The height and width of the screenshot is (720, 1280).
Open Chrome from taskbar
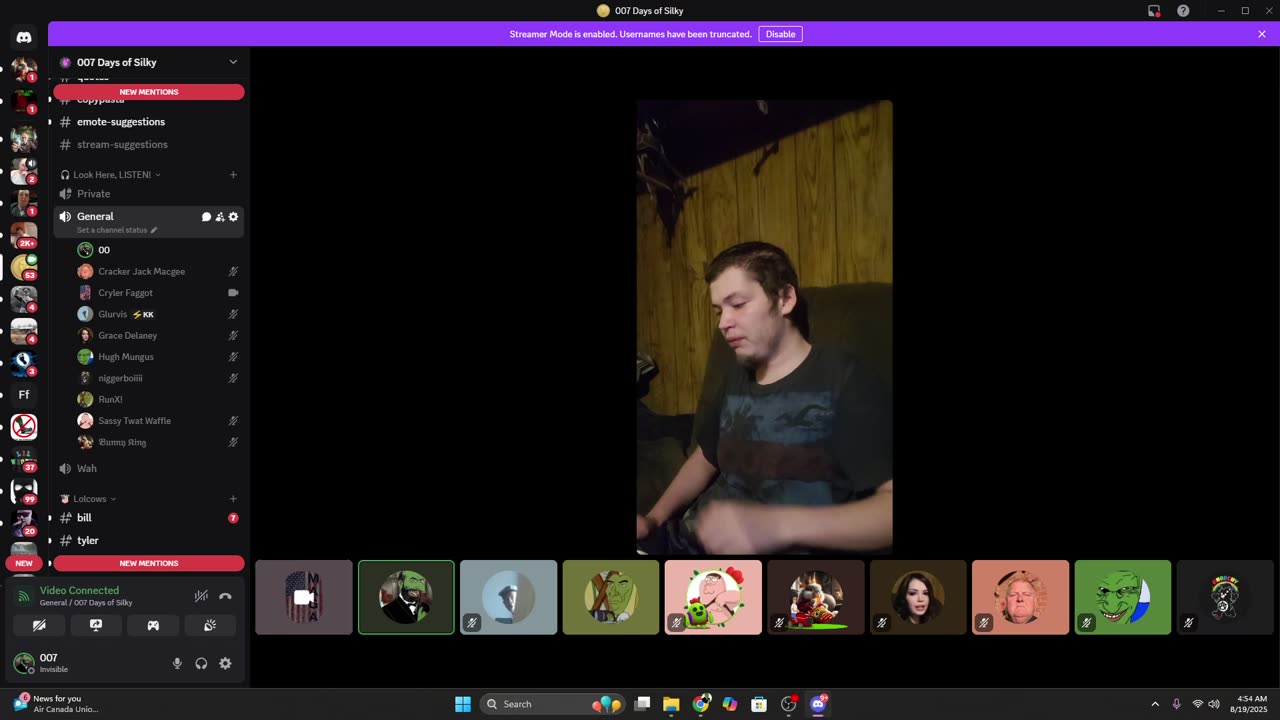[x=701, y=704]
